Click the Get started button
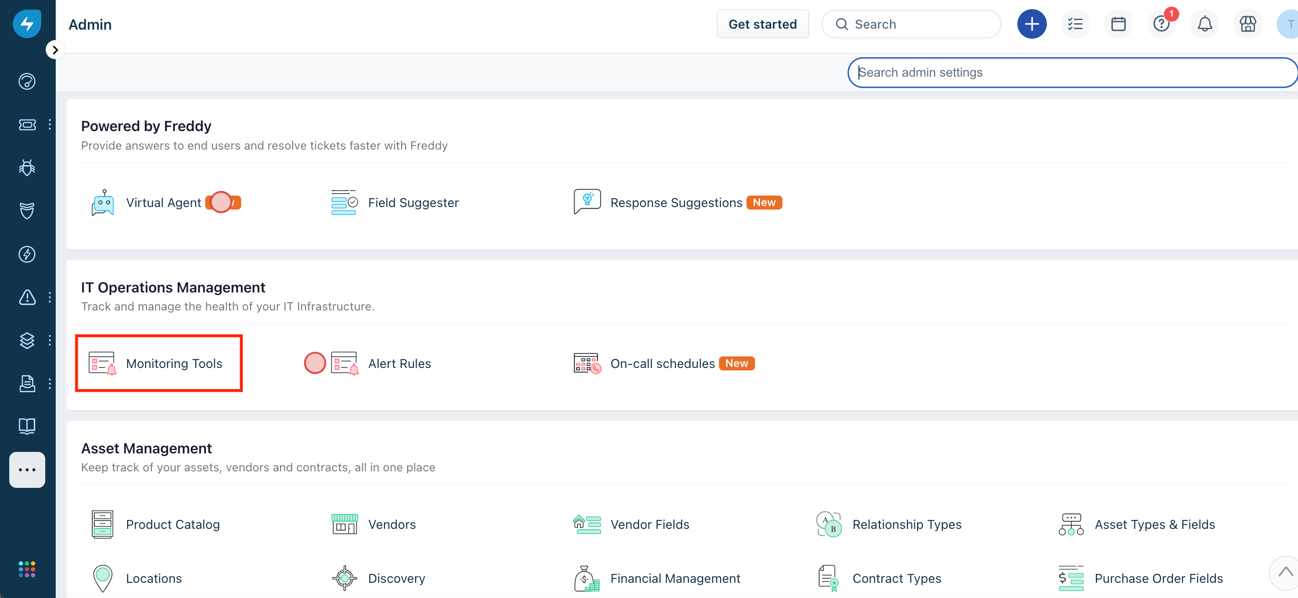 (762, 23)
